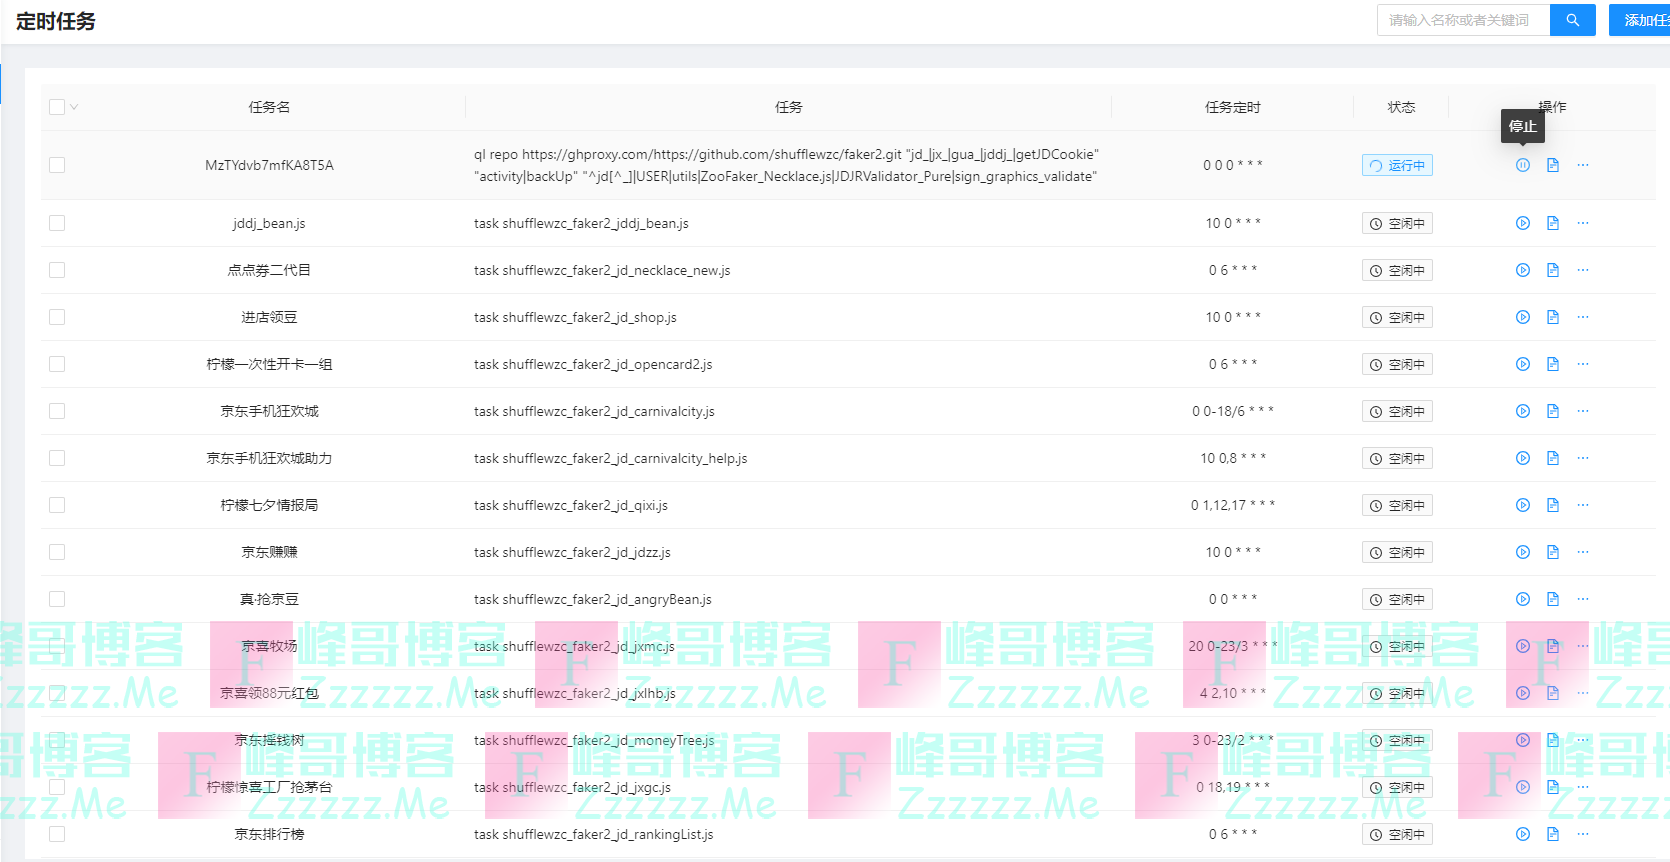Click the 添加任务 button

(1642, 20)
